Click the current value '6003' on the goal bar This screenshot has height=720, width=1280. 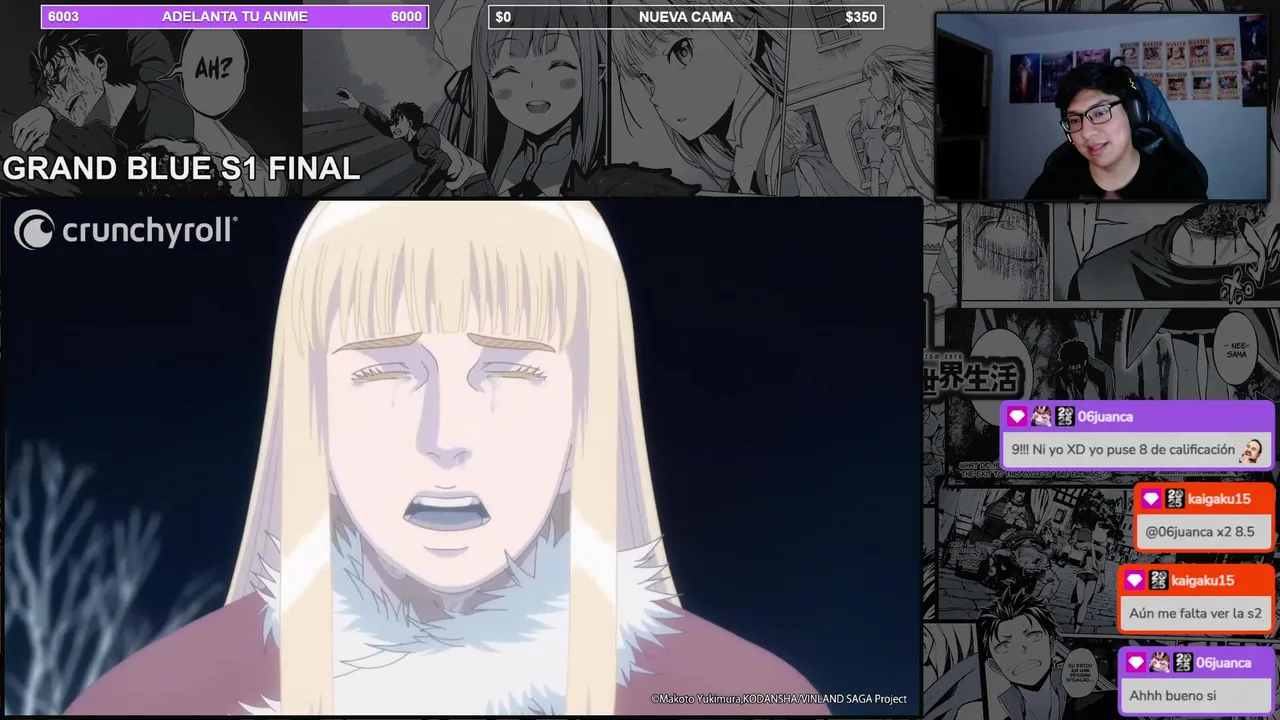coord(63,17)
